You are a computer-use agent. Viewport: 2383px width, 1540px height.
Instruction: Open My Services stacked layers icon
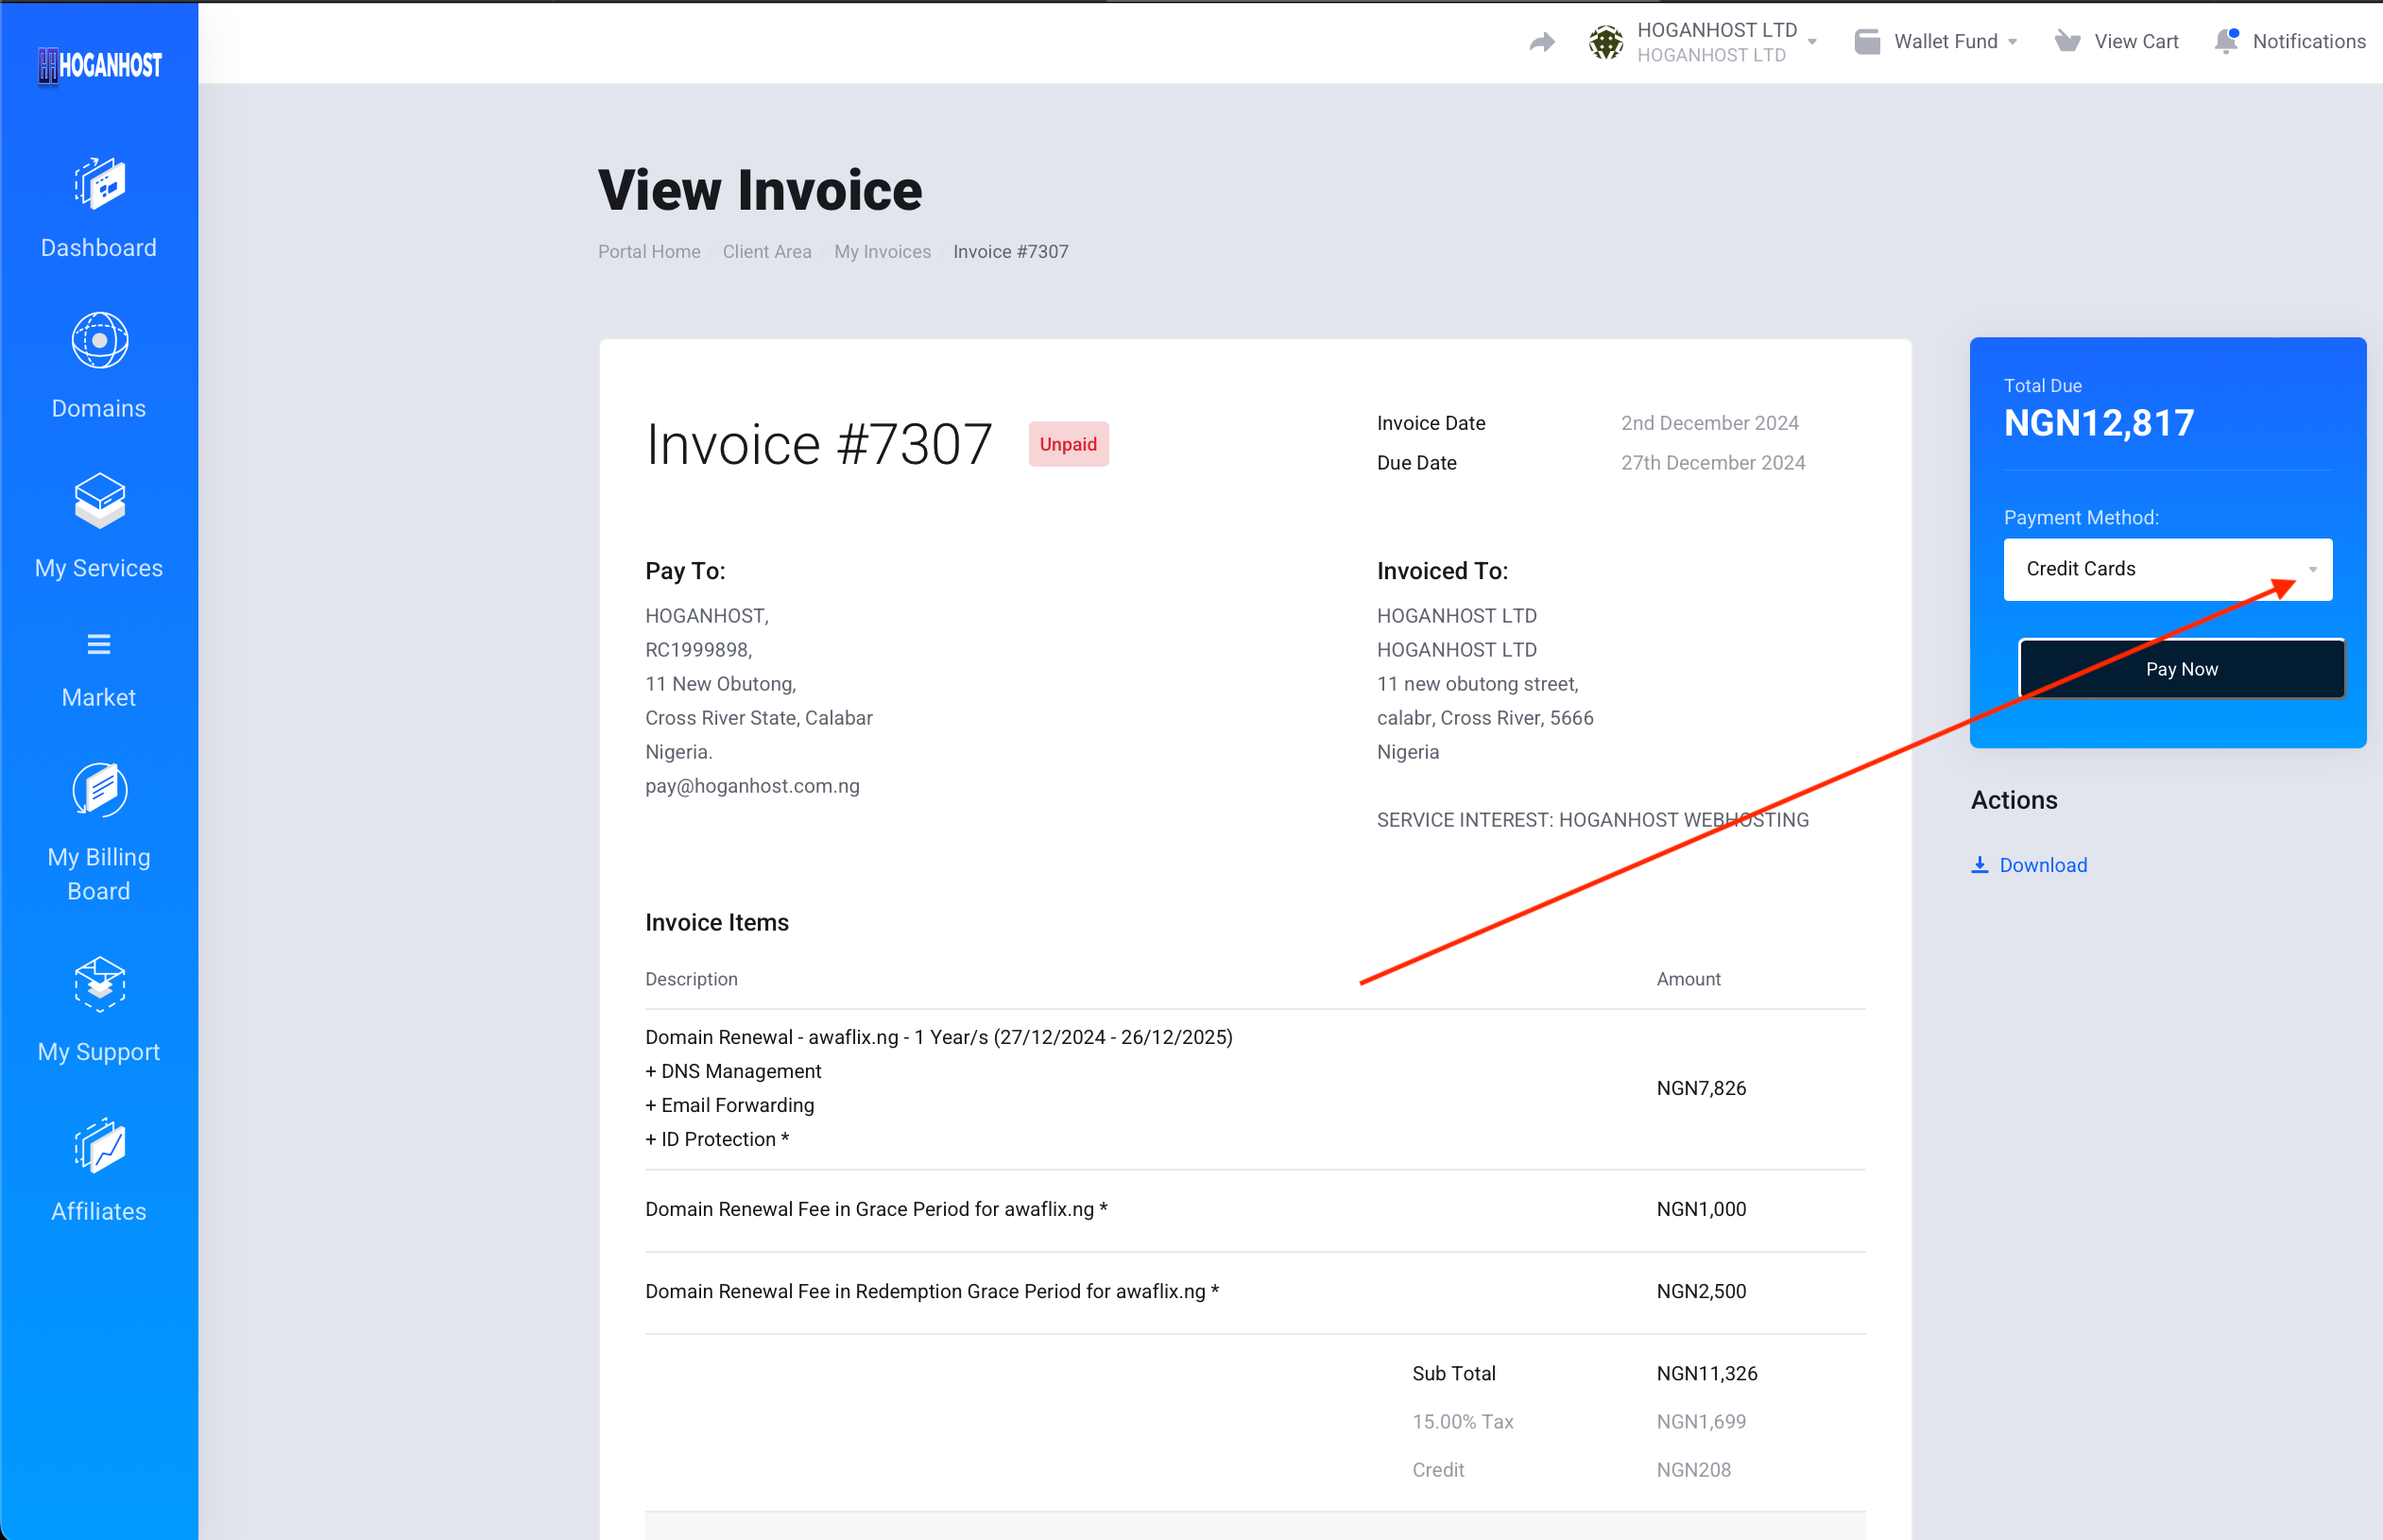coord(99,500)
